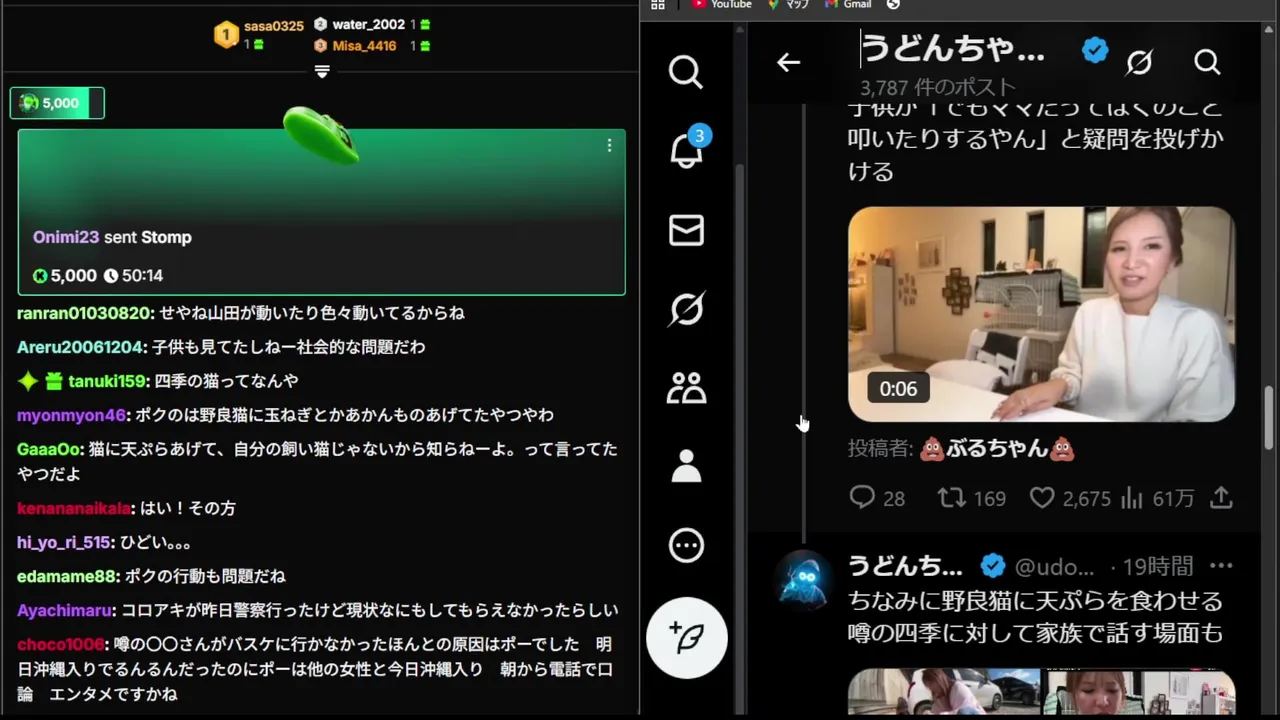Click chat username tanuki159

[107, 381]
